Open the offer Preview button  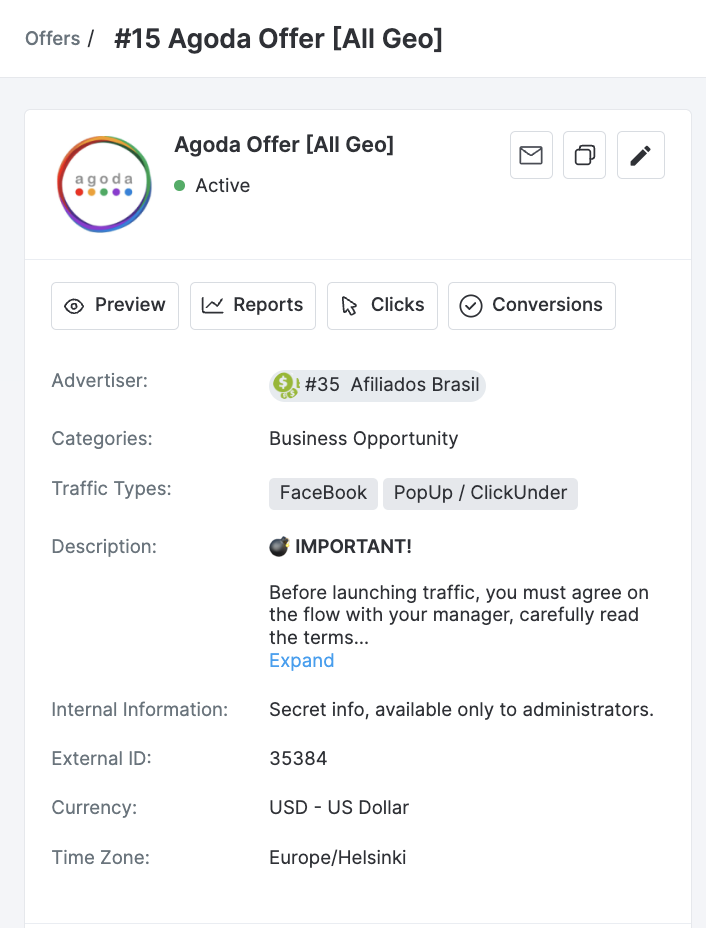115,305
